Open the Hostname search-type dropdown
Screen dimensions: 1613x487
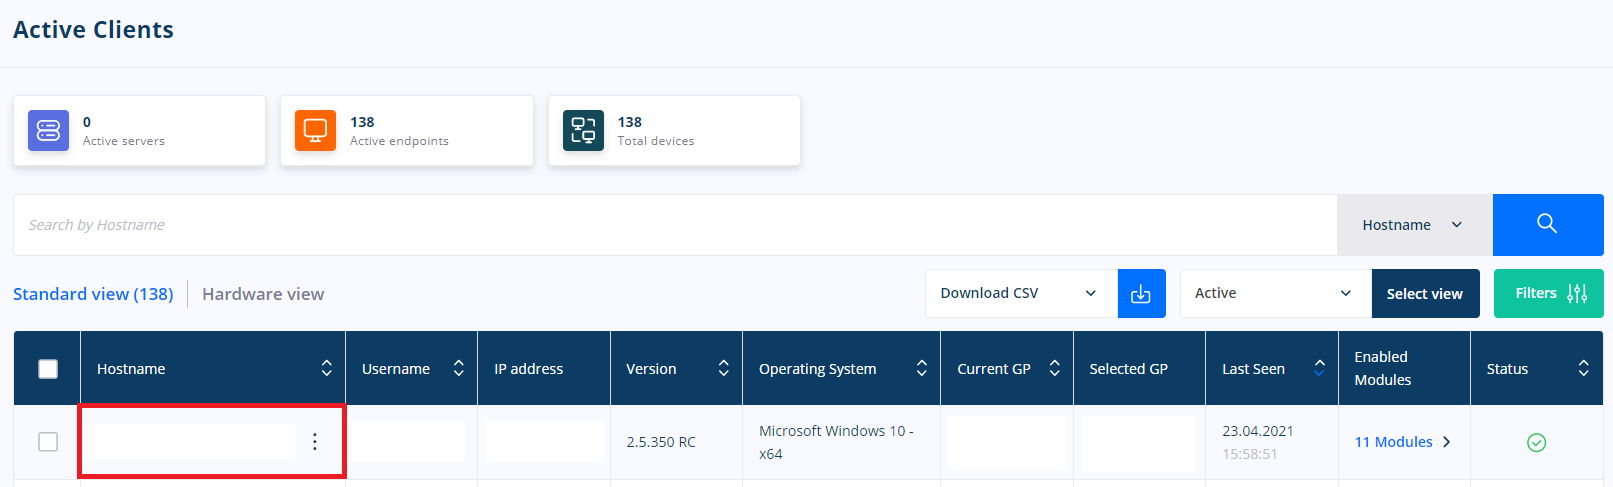(1414, 225)
